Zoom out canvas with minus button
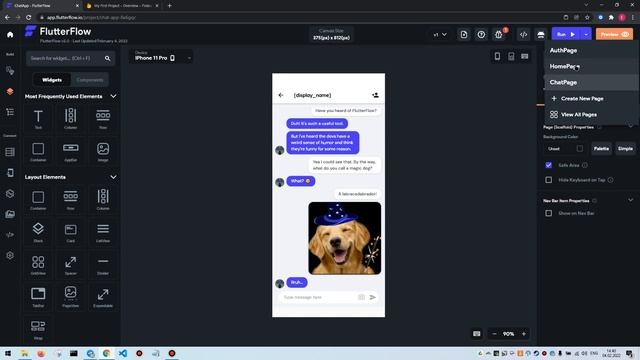The image size is (640, 360). 495,334
